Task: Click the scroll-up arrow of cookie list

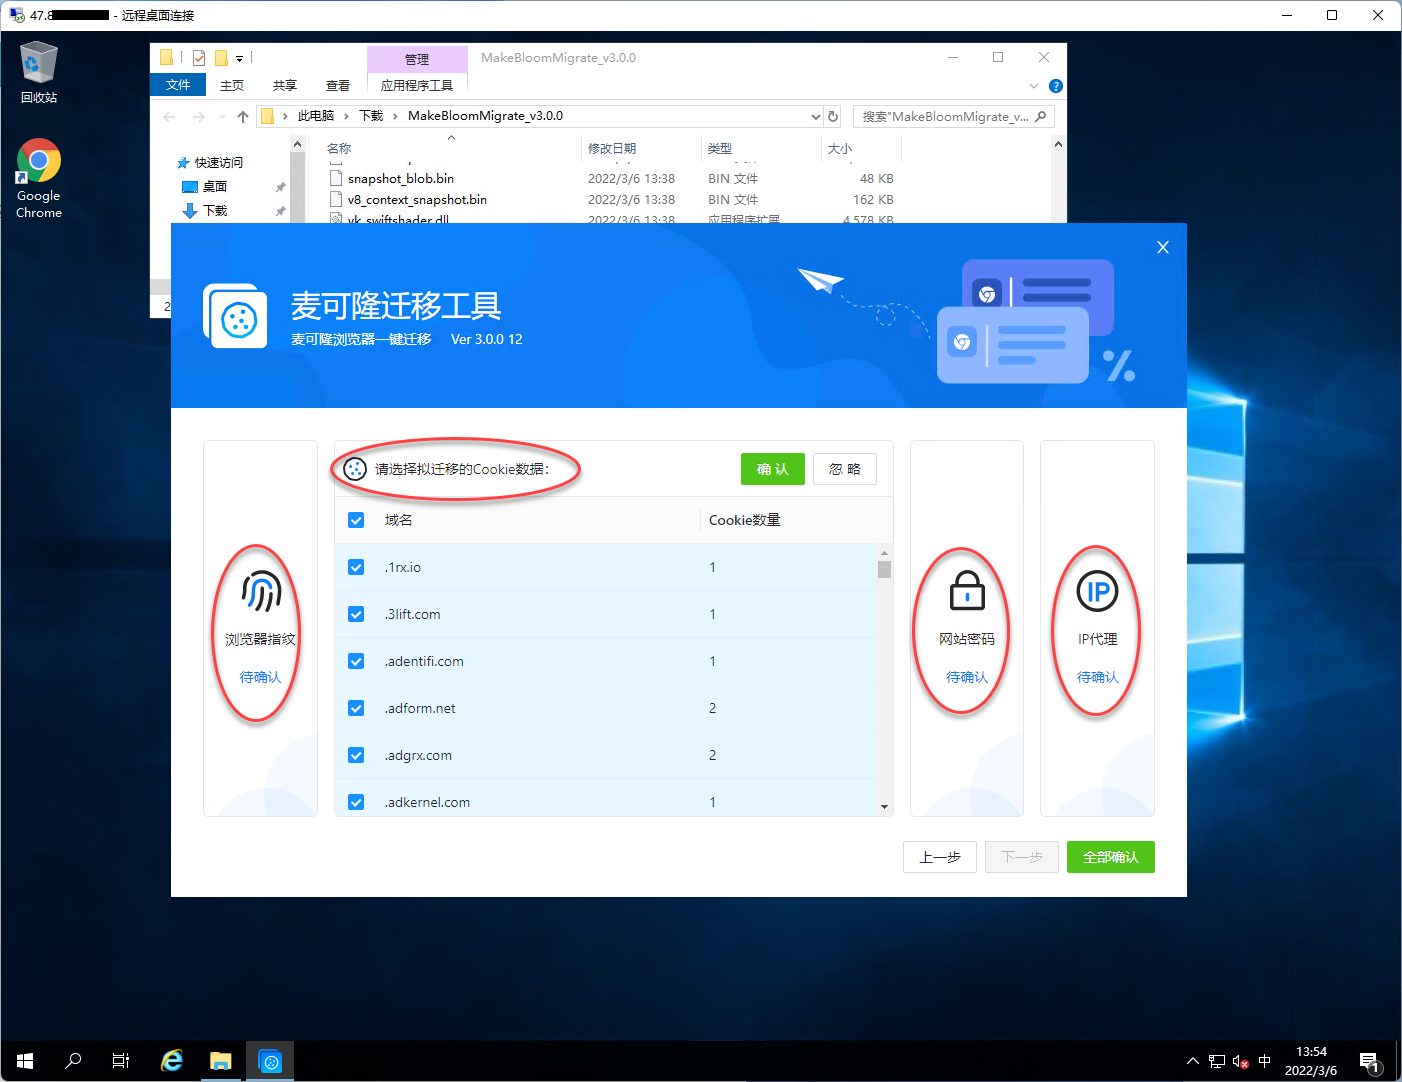Action: pos(884,552)
